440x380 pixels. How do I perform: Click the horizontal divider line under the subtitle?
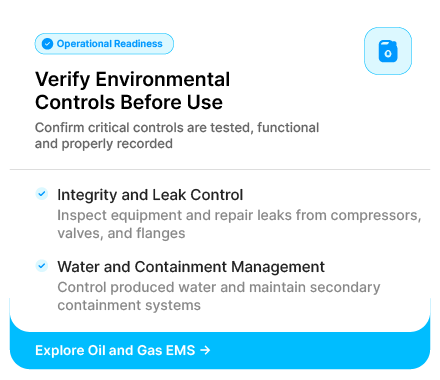220,169
